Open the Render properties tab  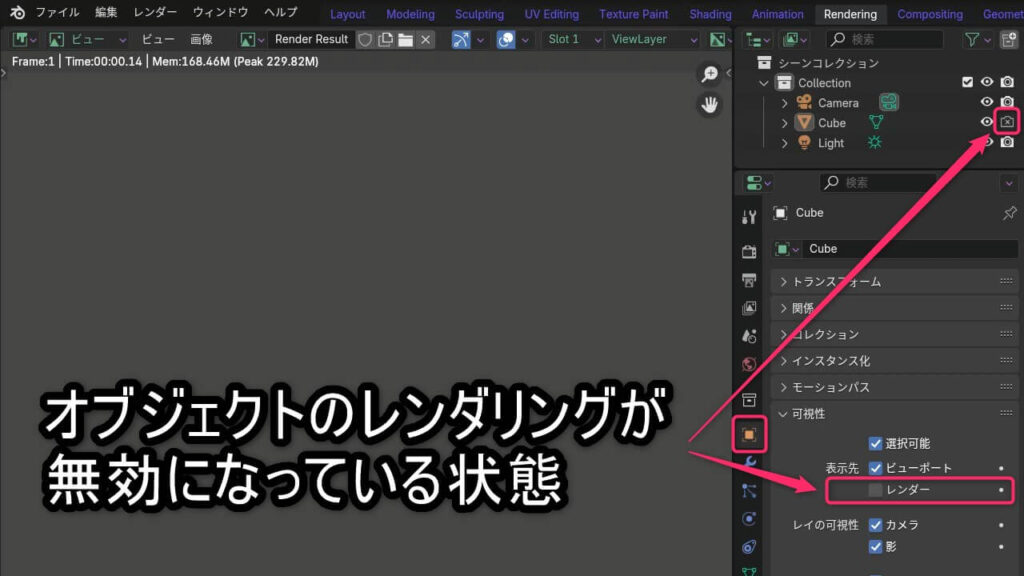tap(749, 251)
